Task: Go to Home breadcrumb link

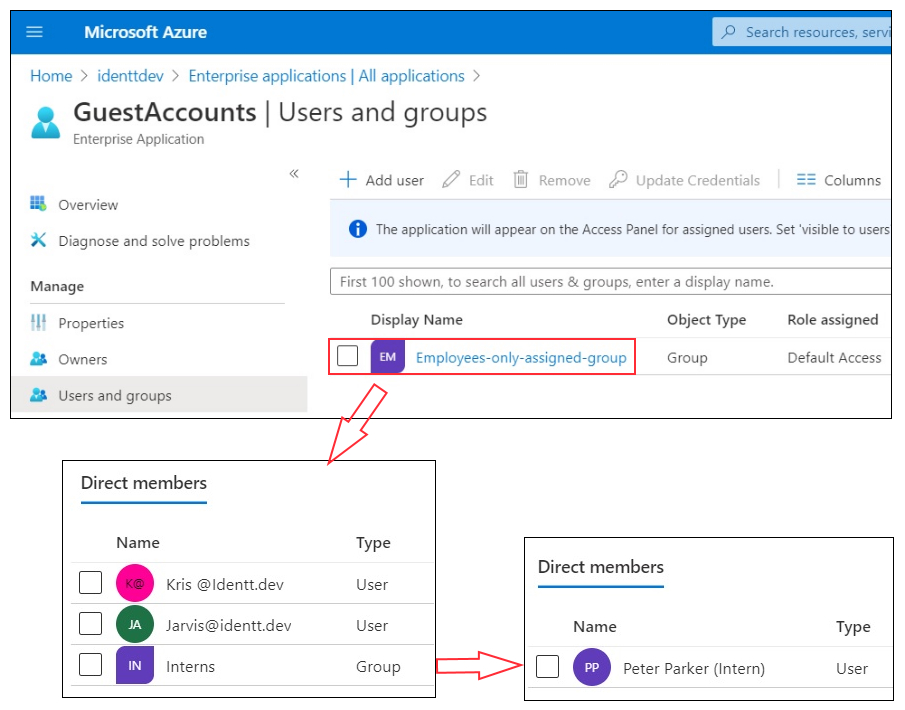Action: pos(51,76)
